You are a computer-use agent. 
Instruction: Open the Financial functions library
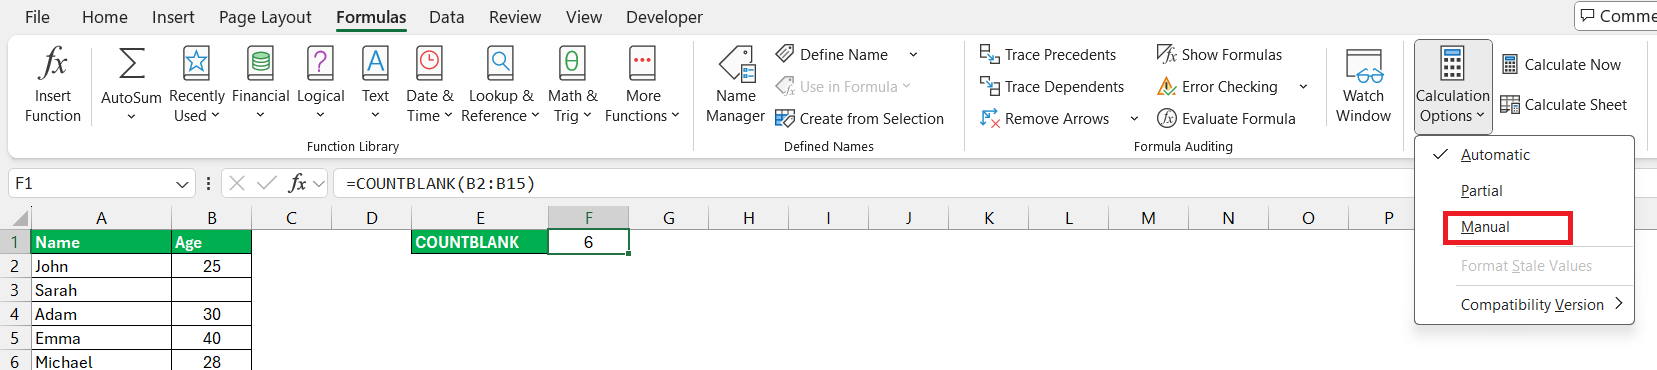(260, 85)
